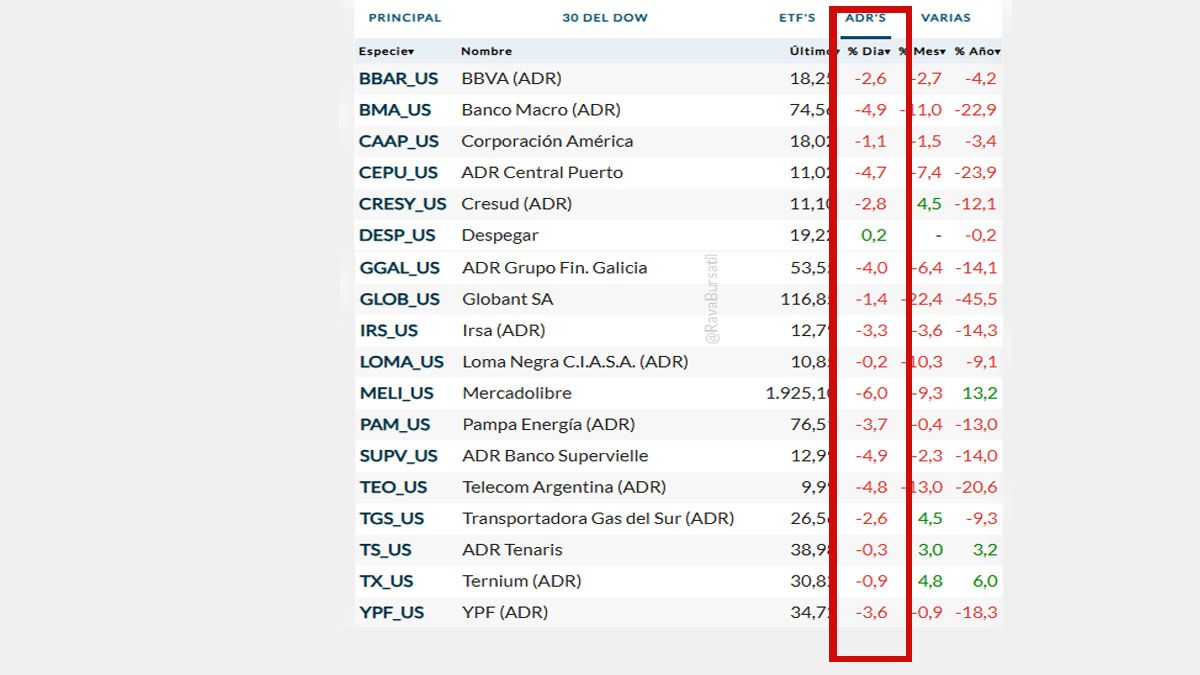
Task: Open the TGS_US Transportadora Gas ticker
Action: (390, 518)
